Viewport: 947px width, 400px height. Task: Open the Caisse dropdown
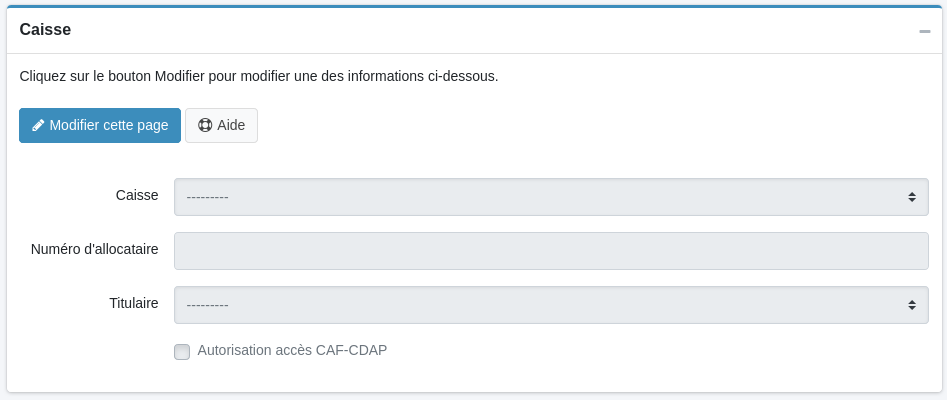(x=550, y=197)
